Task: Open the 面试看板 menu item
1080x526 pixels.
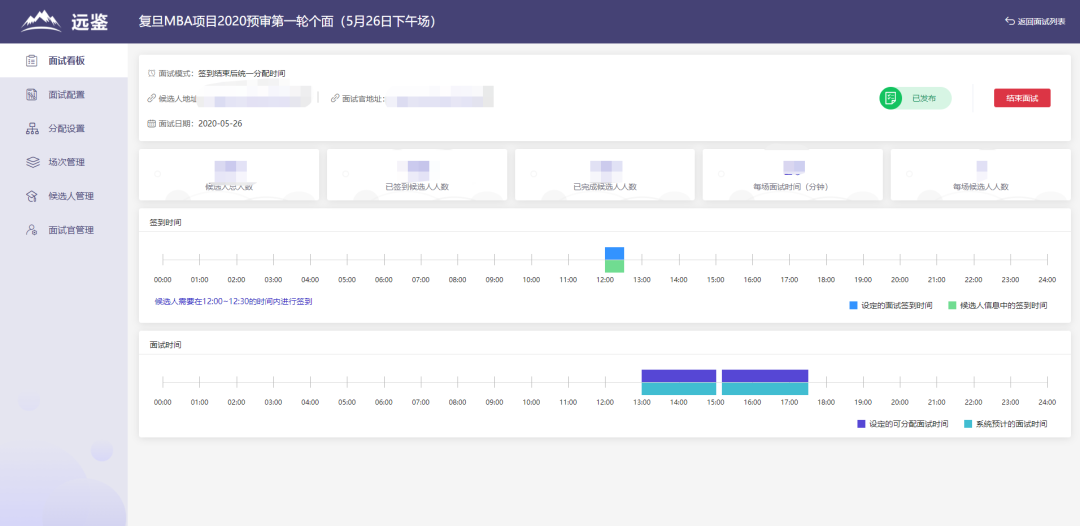Action: click(x=63, y=61)
